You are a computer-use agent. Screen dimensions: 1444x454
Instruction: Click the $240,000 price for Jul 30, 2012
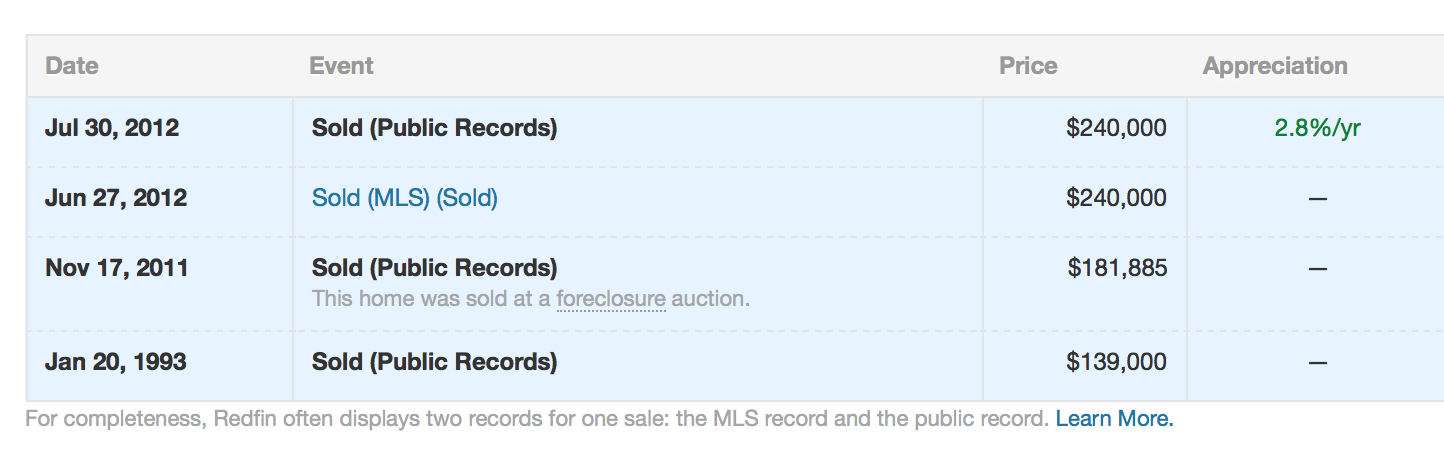1116,128
